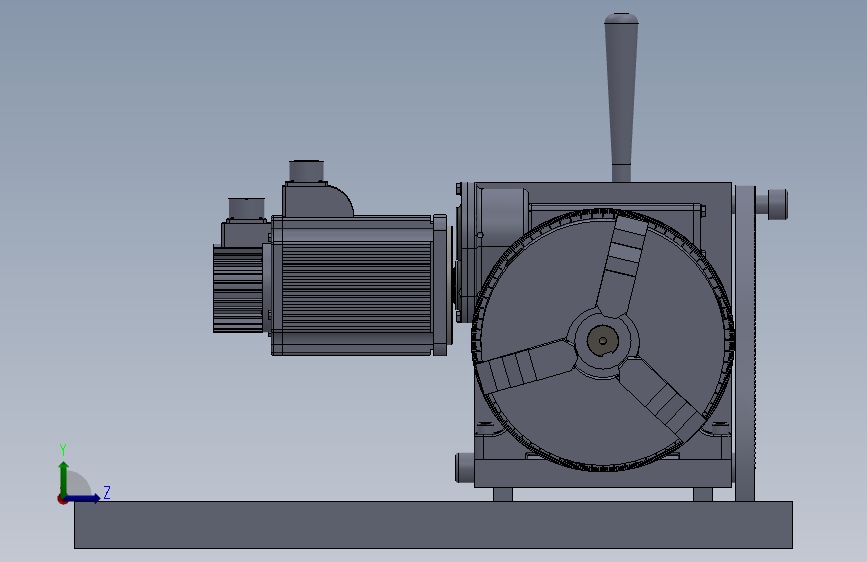Click the blue Z axis arrow of the triad
The width and height of the screenshot is (867, 562).
83,498
